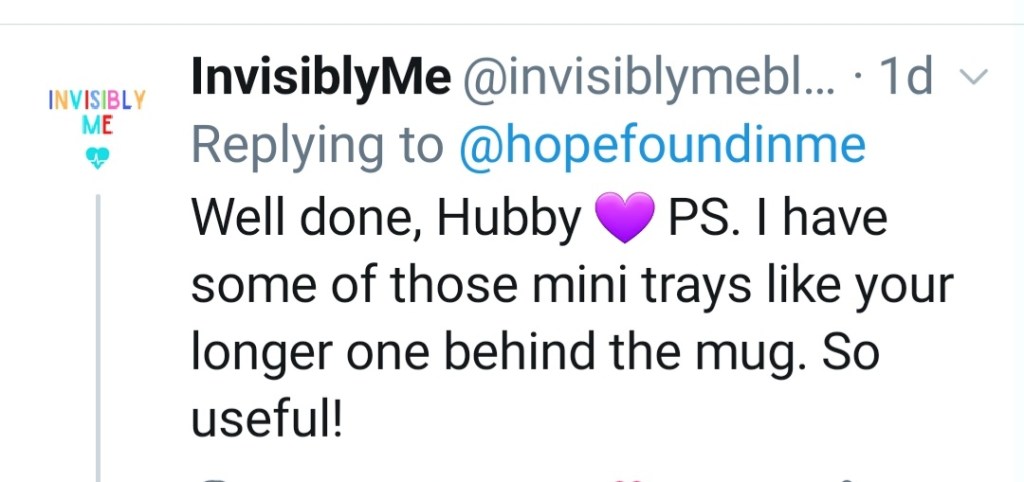Click "PS. I have" in the tweet
This screenshot has width=1024, height=482.
(777, 219)
